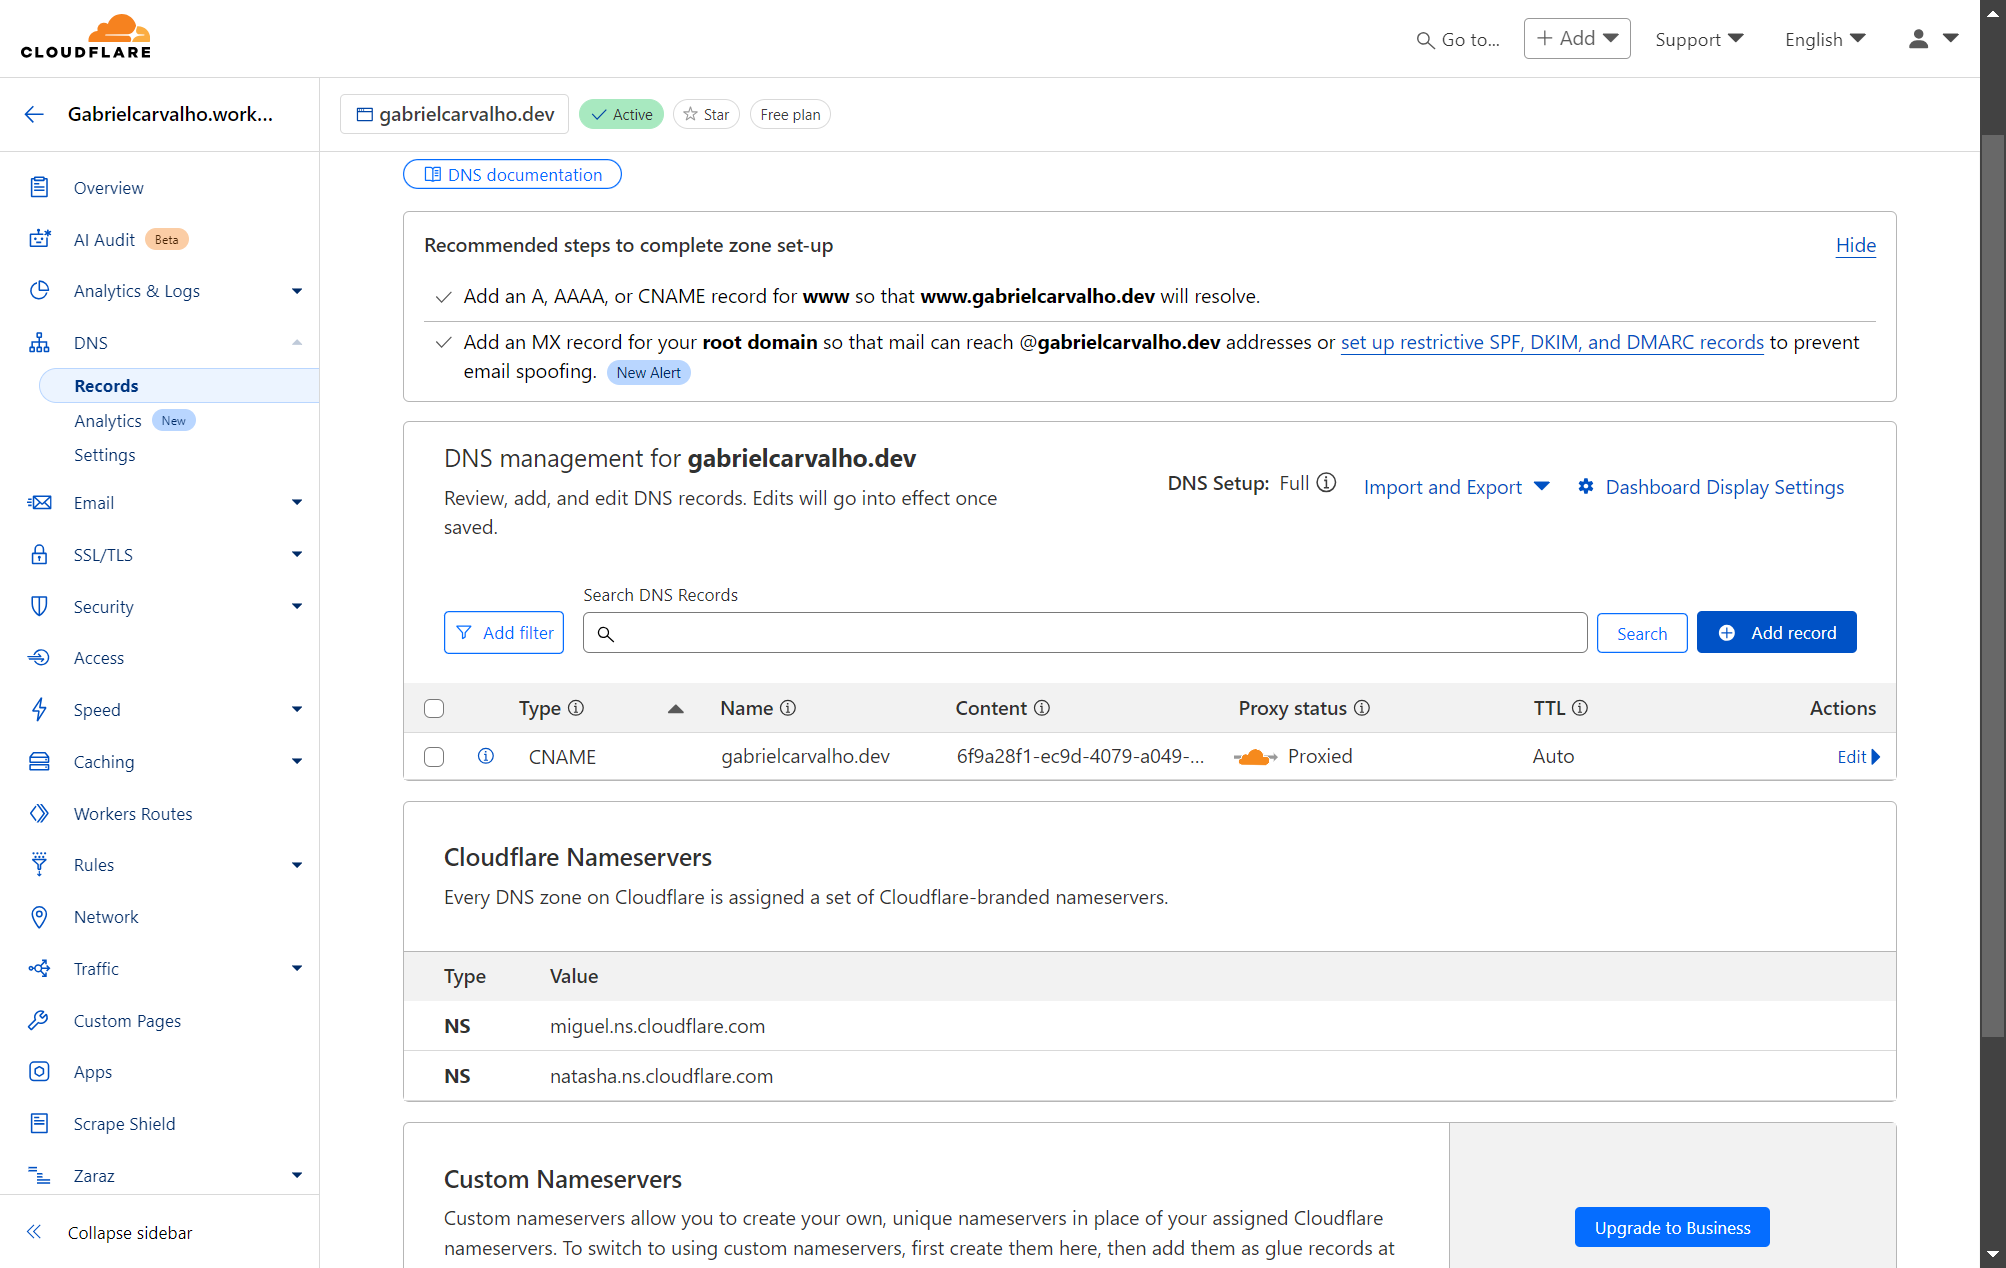Click the Search DNS Records input field

click(1085, 633)
